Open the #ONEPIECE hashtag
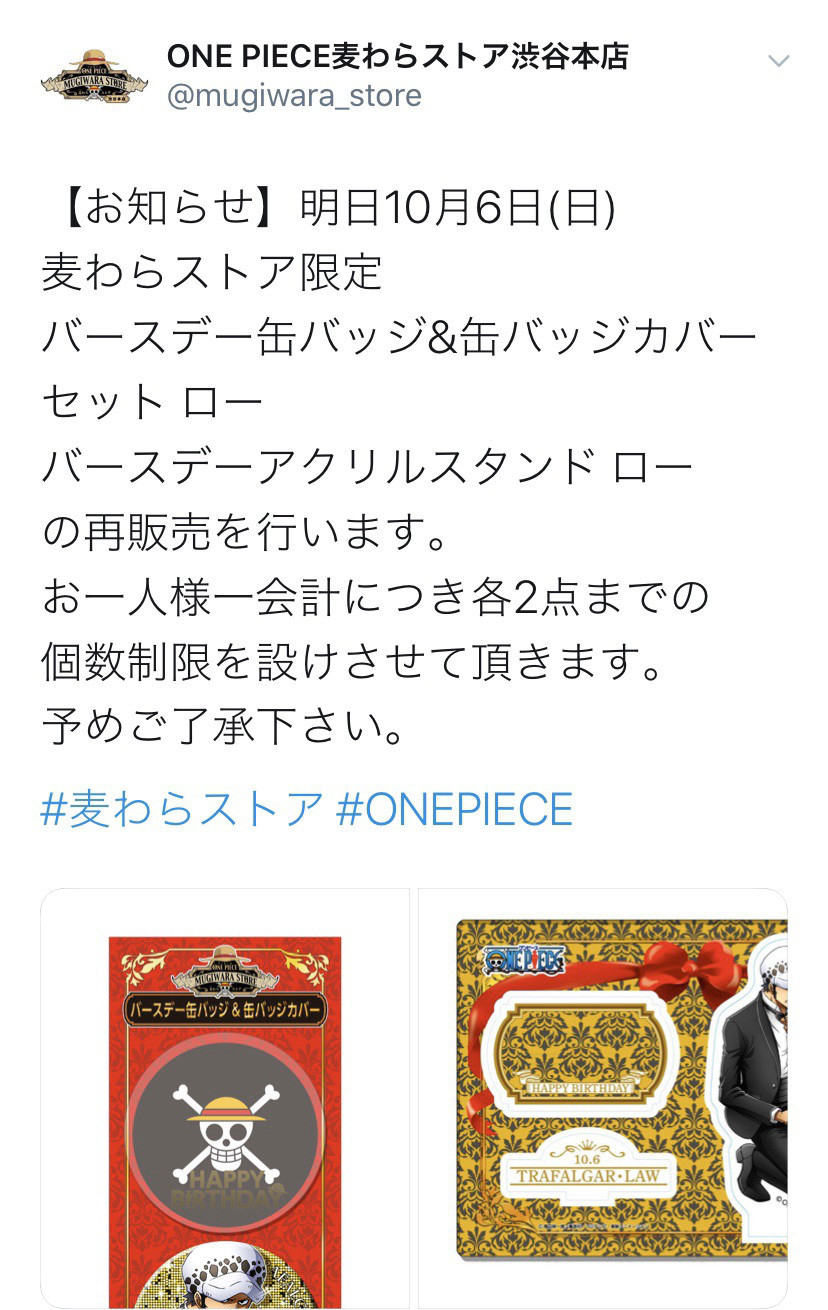The width and height of the screenshot is (828, 1310). tap(455, 808)
